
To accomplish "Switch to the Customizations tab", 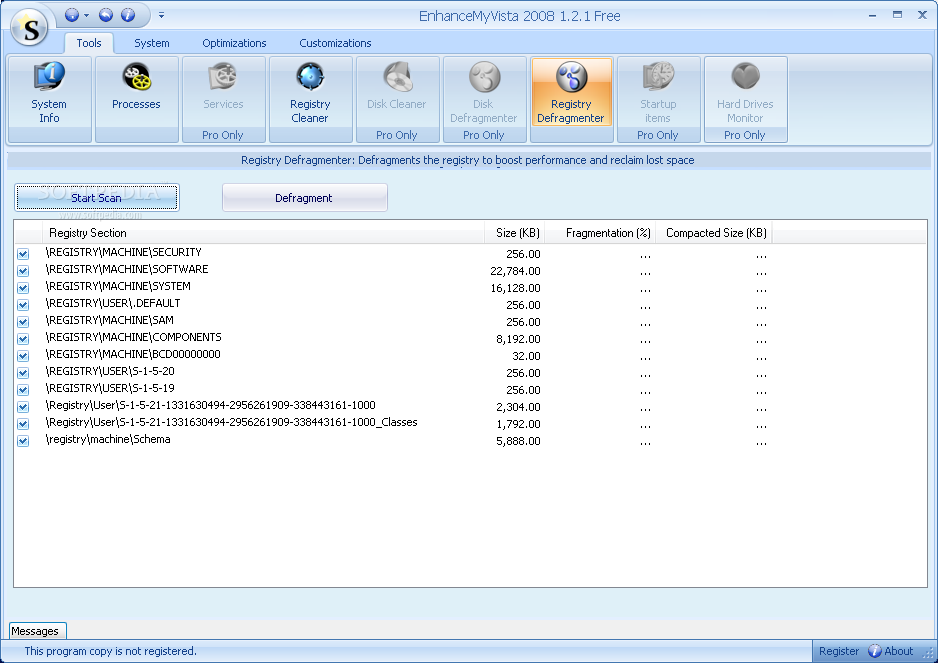I will click(x=335, y=43).
